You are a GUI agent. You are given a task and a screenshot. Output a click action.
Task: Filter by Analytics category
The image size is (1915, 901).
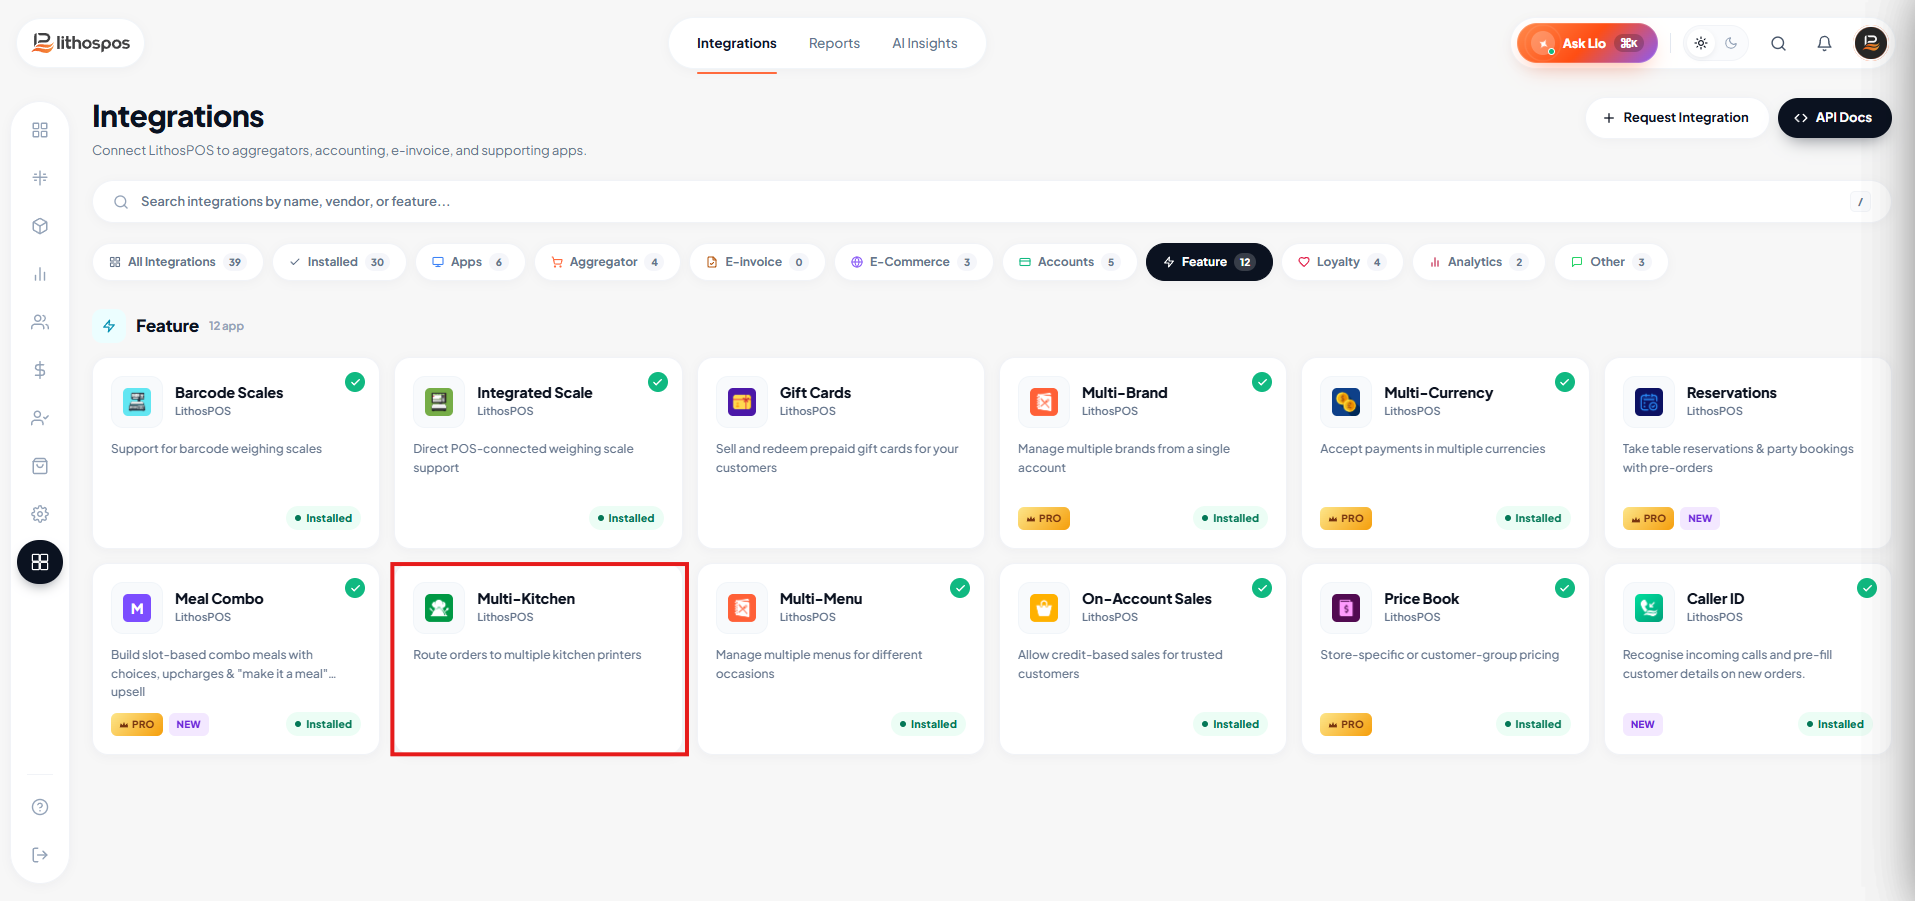(x=1478, y=262)
